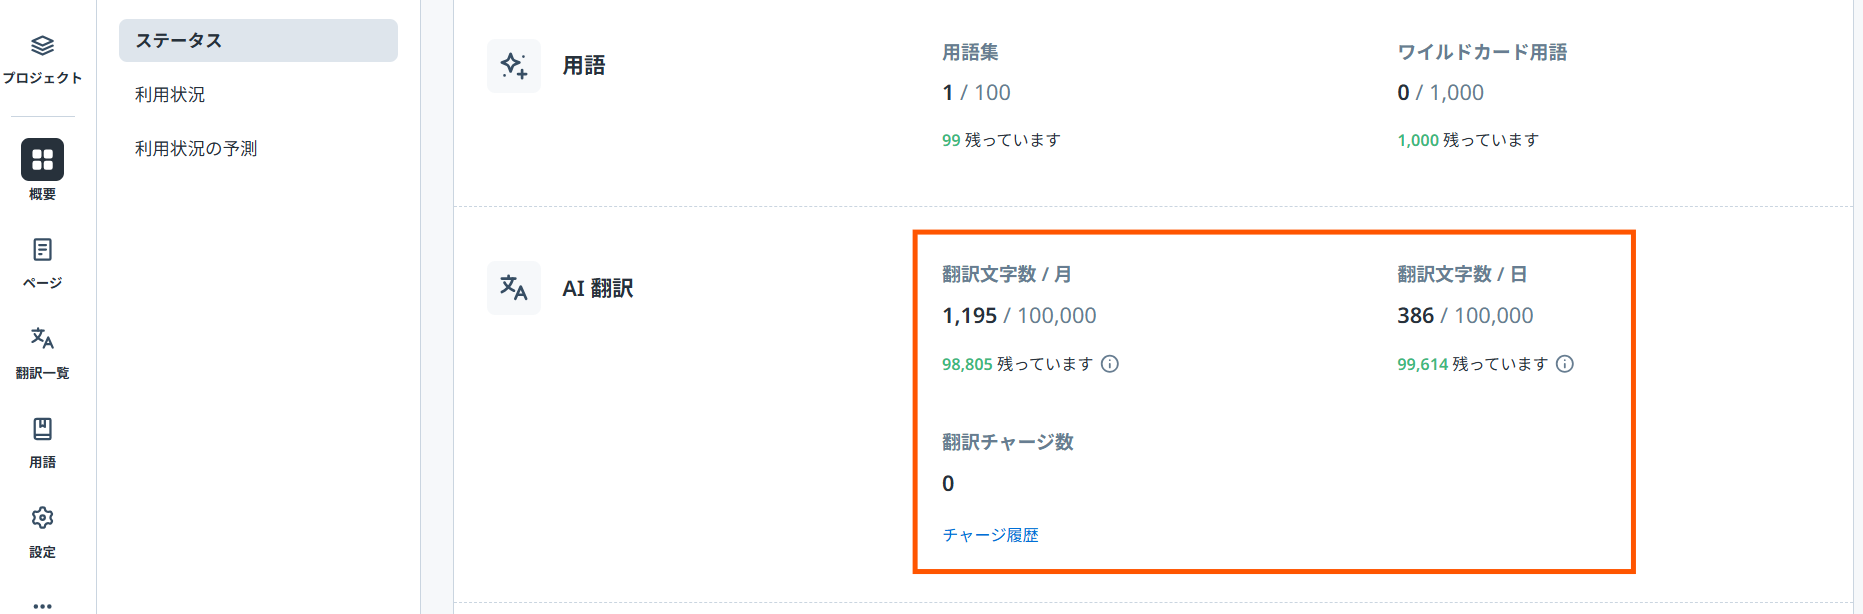This screenshot has height=614, width=1863.
Task: Click the monthly translation count 1,195
Action: [x=969, y=315]
